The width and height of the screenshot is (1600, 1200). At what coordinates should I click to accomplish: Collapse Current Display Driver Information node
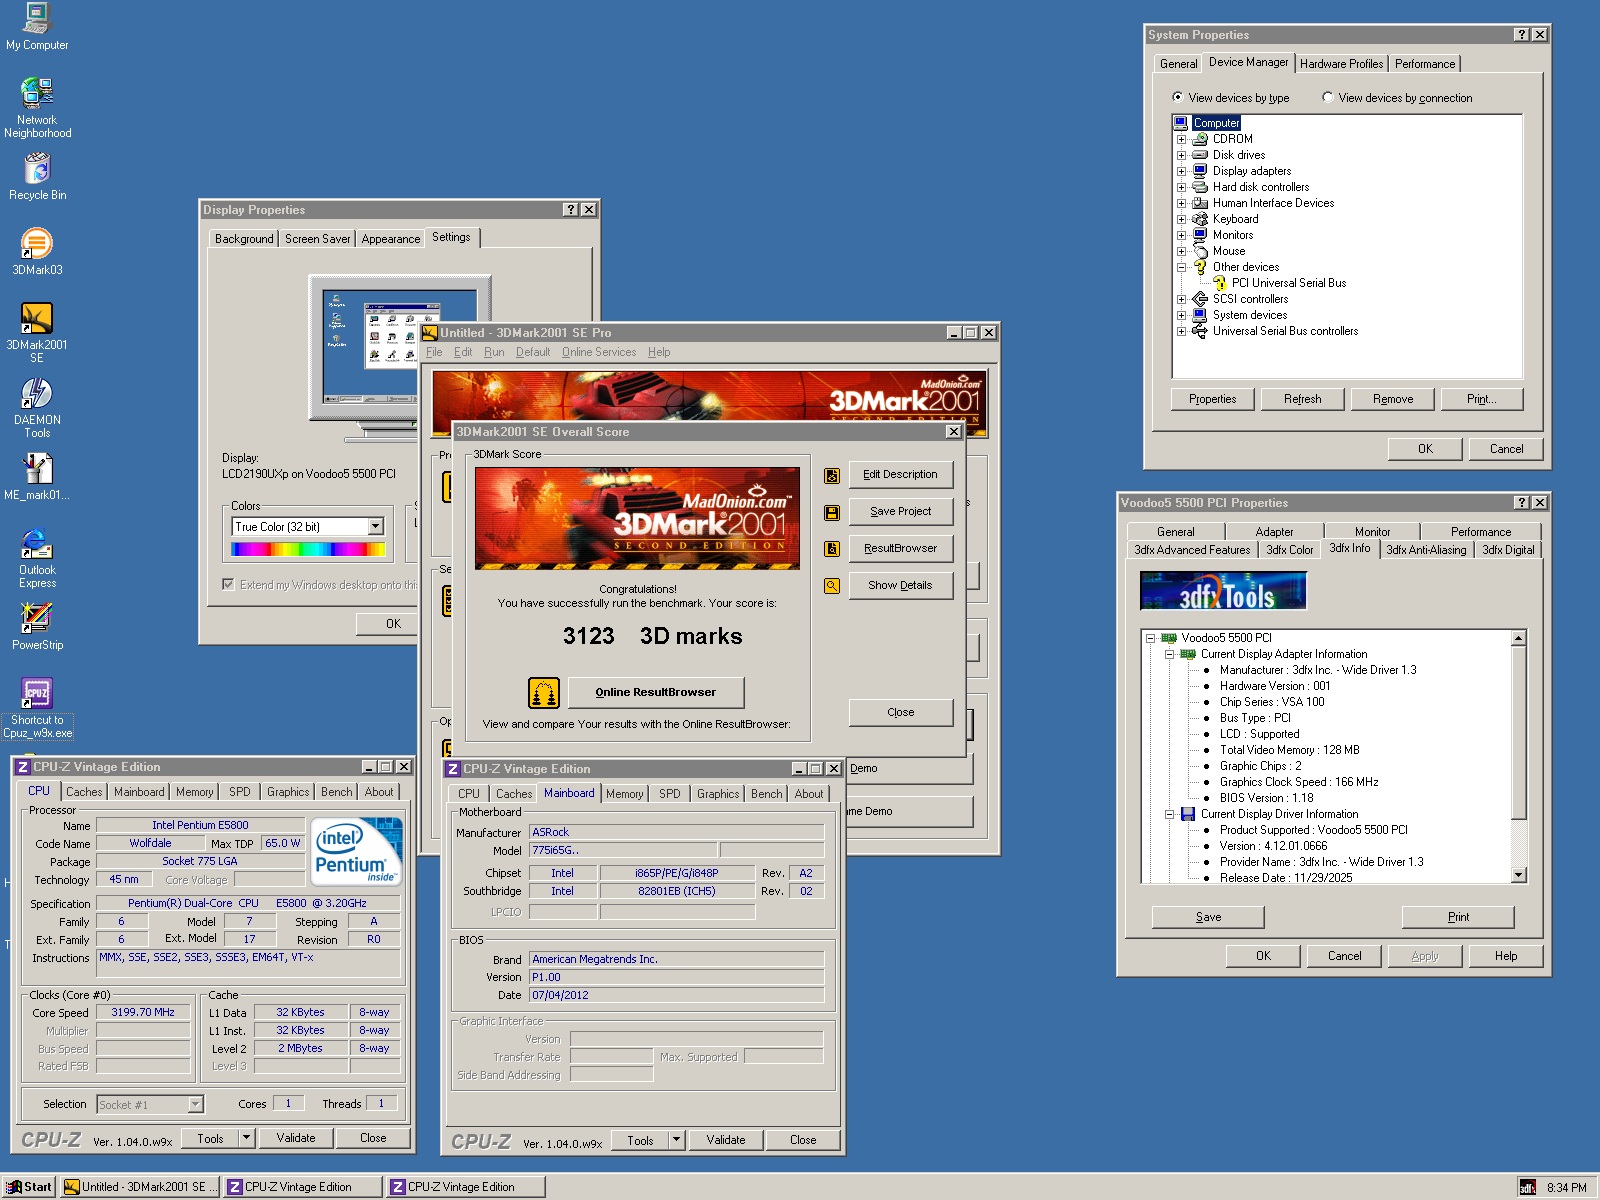click(x=1169, y=815)
